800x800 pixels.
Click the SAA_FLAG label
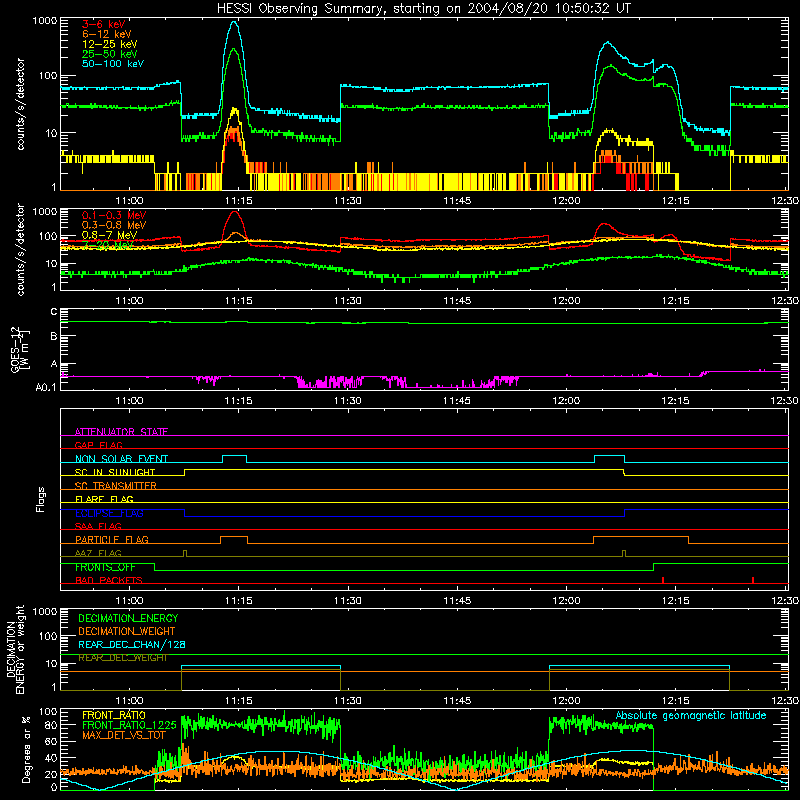[x=98, y=526]
